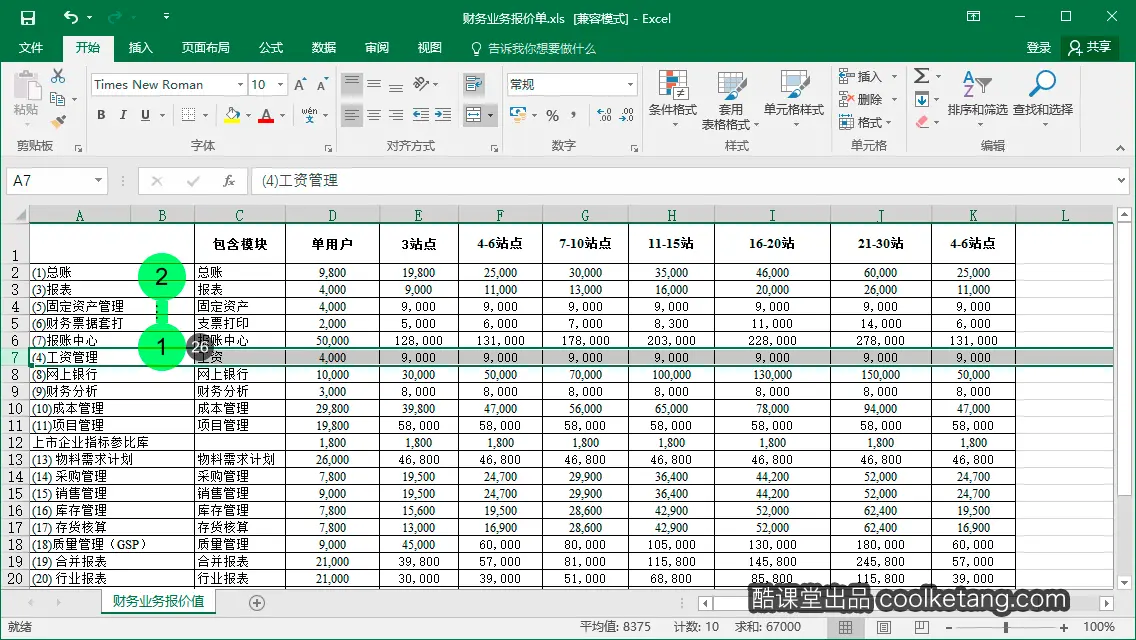The height and width of the screenshot is (640, 1136).
Task: Switch to the 插入 Insert tab
Action: 141,48
